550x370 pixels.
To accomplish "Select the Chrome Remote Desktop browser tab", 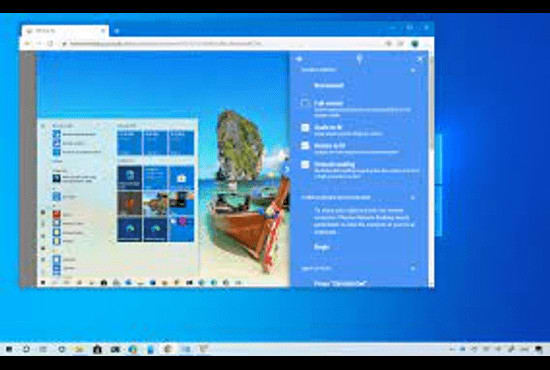I will [65, 31].
